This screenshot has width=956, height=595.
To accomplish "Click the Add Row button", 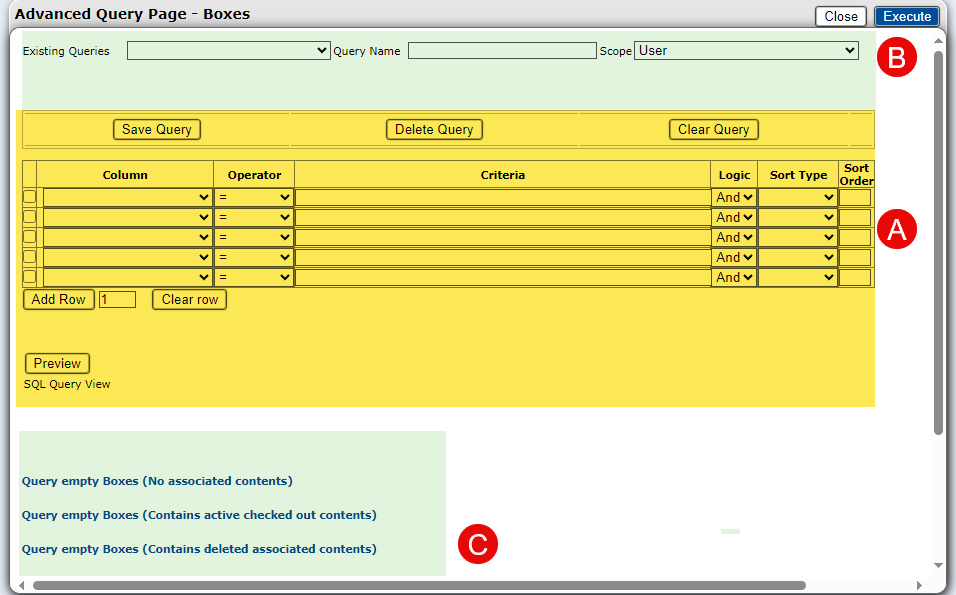I will click(58, 300).
